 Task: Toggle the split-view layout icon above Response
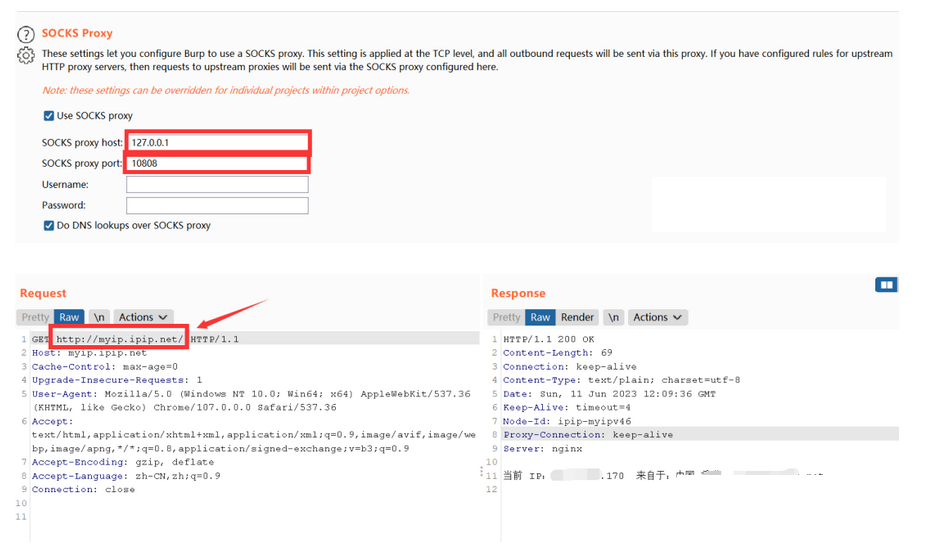(x=886, y=285)
